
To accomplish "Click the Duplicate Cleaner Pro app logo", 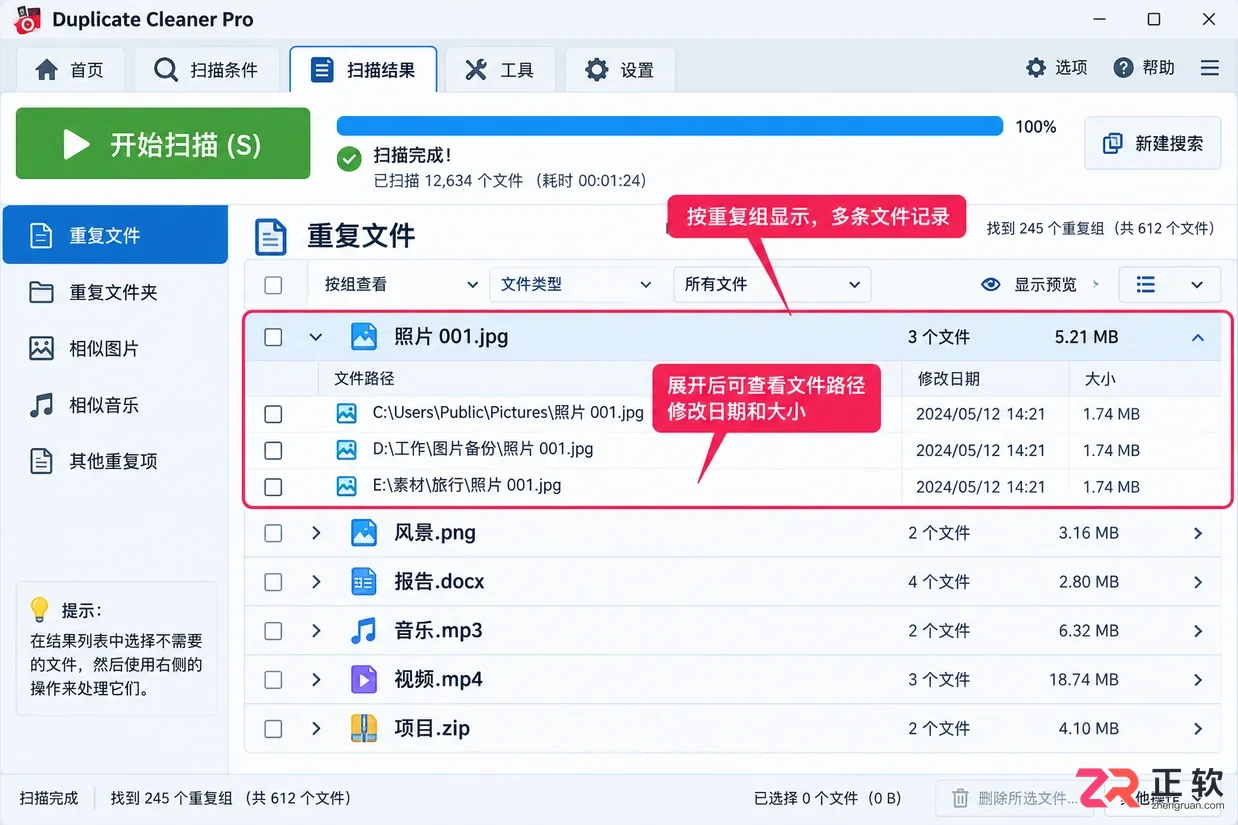I will tap(26, 19).
